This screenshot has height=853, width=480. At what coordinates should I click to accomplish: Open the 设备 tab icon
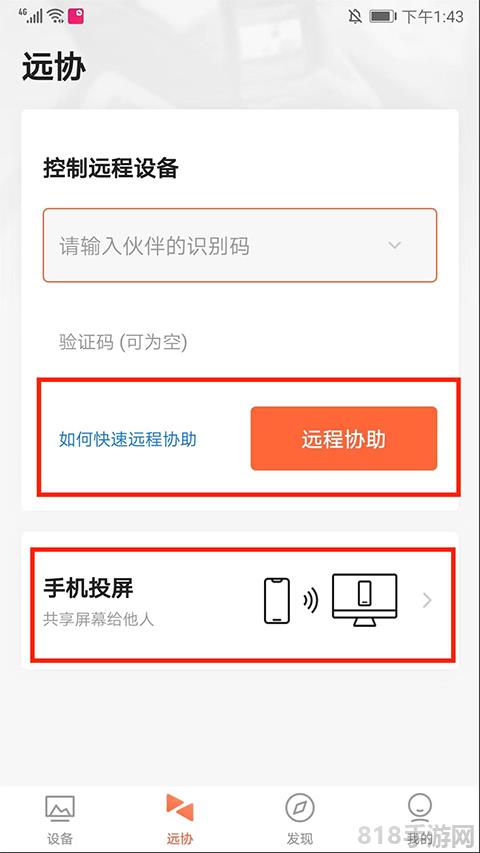60,808
